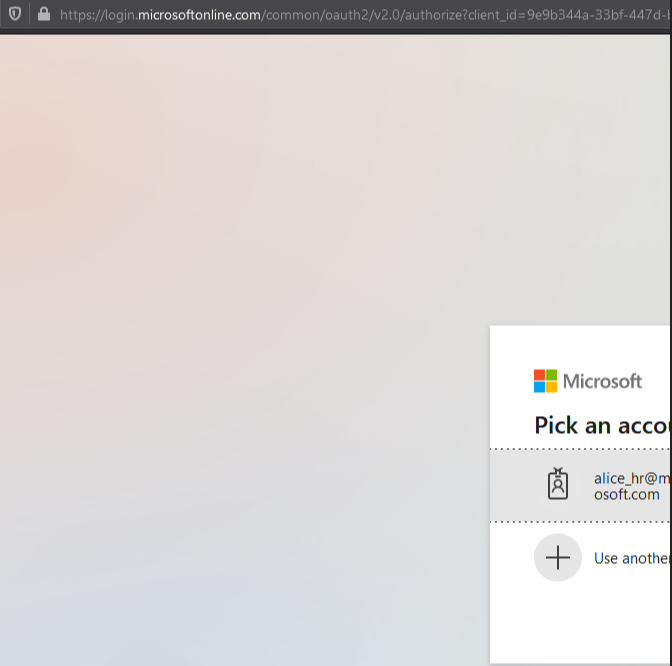Click the green square in Microsoft logo
This screenshot has height=666, width=672.
(x=551, y=375)
